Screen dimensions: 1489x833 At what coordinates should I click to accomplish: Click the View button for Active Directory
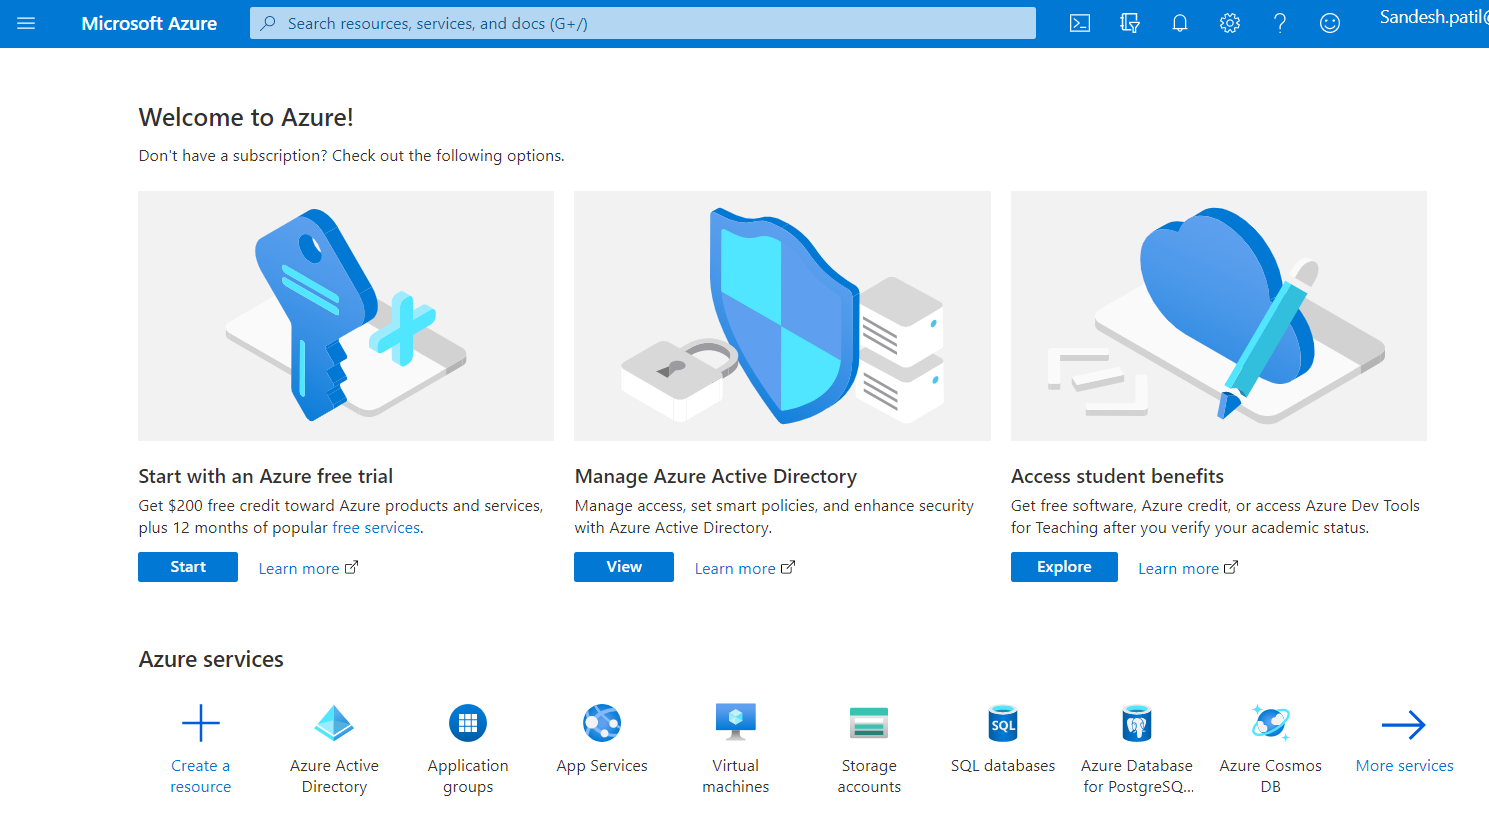[x=624, y=567]
